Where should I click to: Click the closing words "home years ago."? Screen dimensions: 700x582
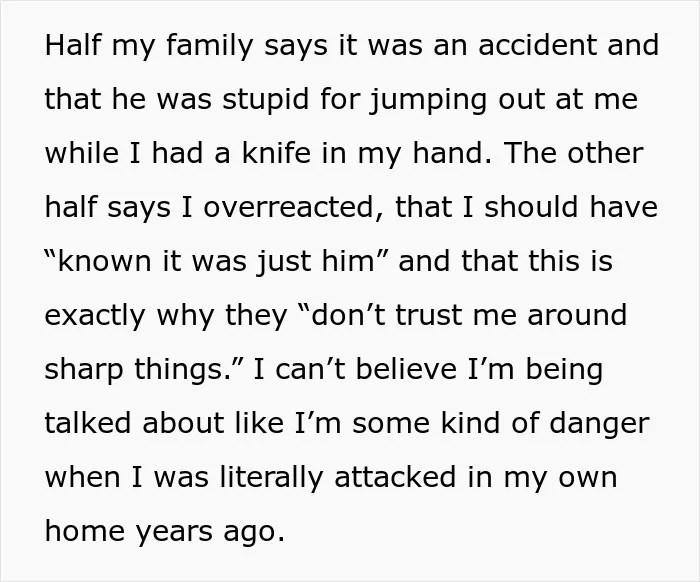(165, 531)
